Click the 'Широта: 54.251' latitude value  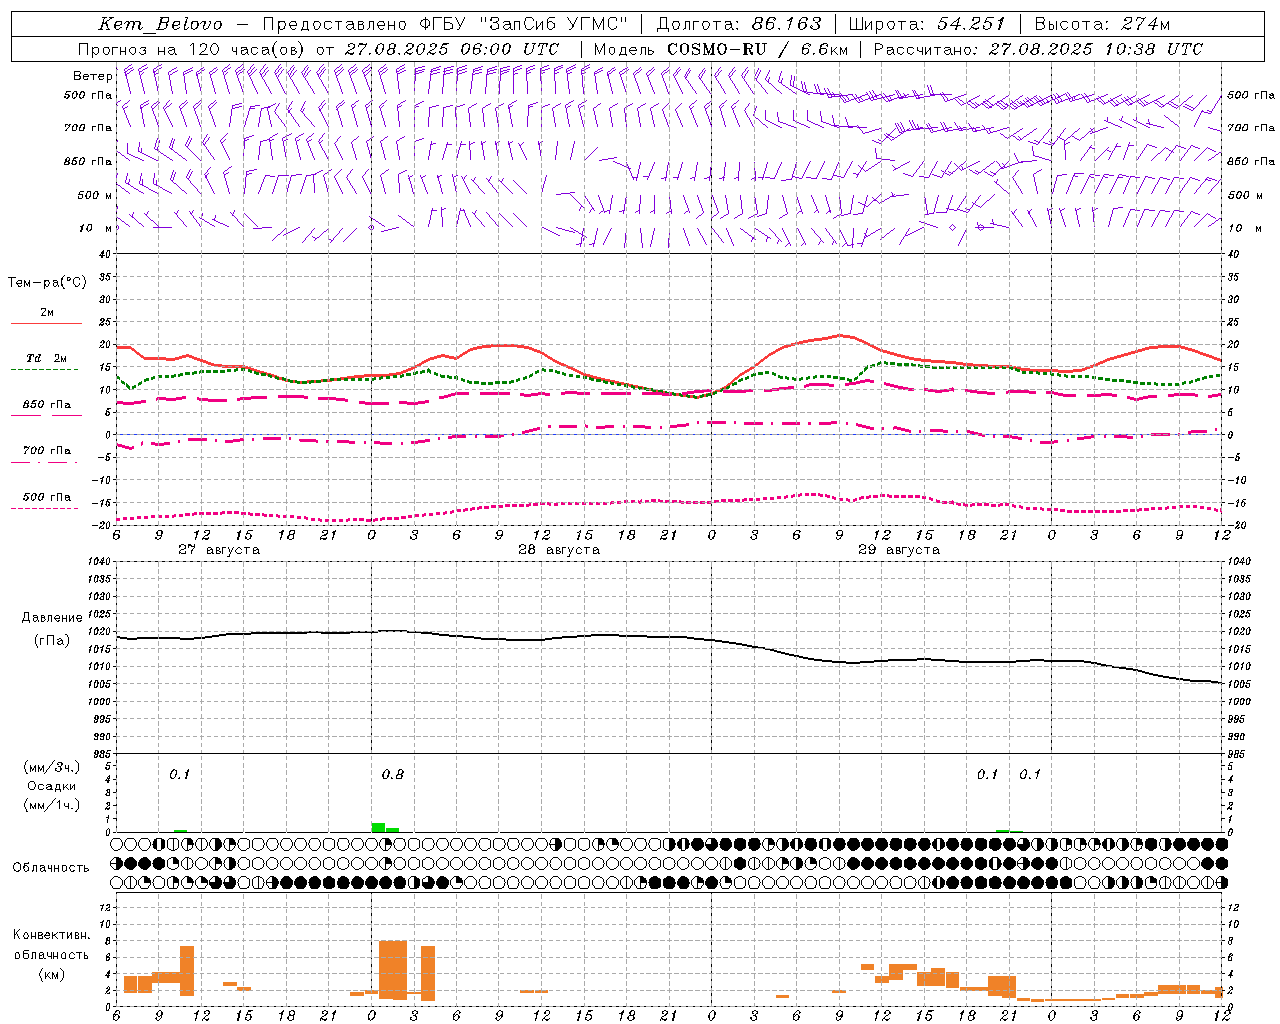[927, 24]
